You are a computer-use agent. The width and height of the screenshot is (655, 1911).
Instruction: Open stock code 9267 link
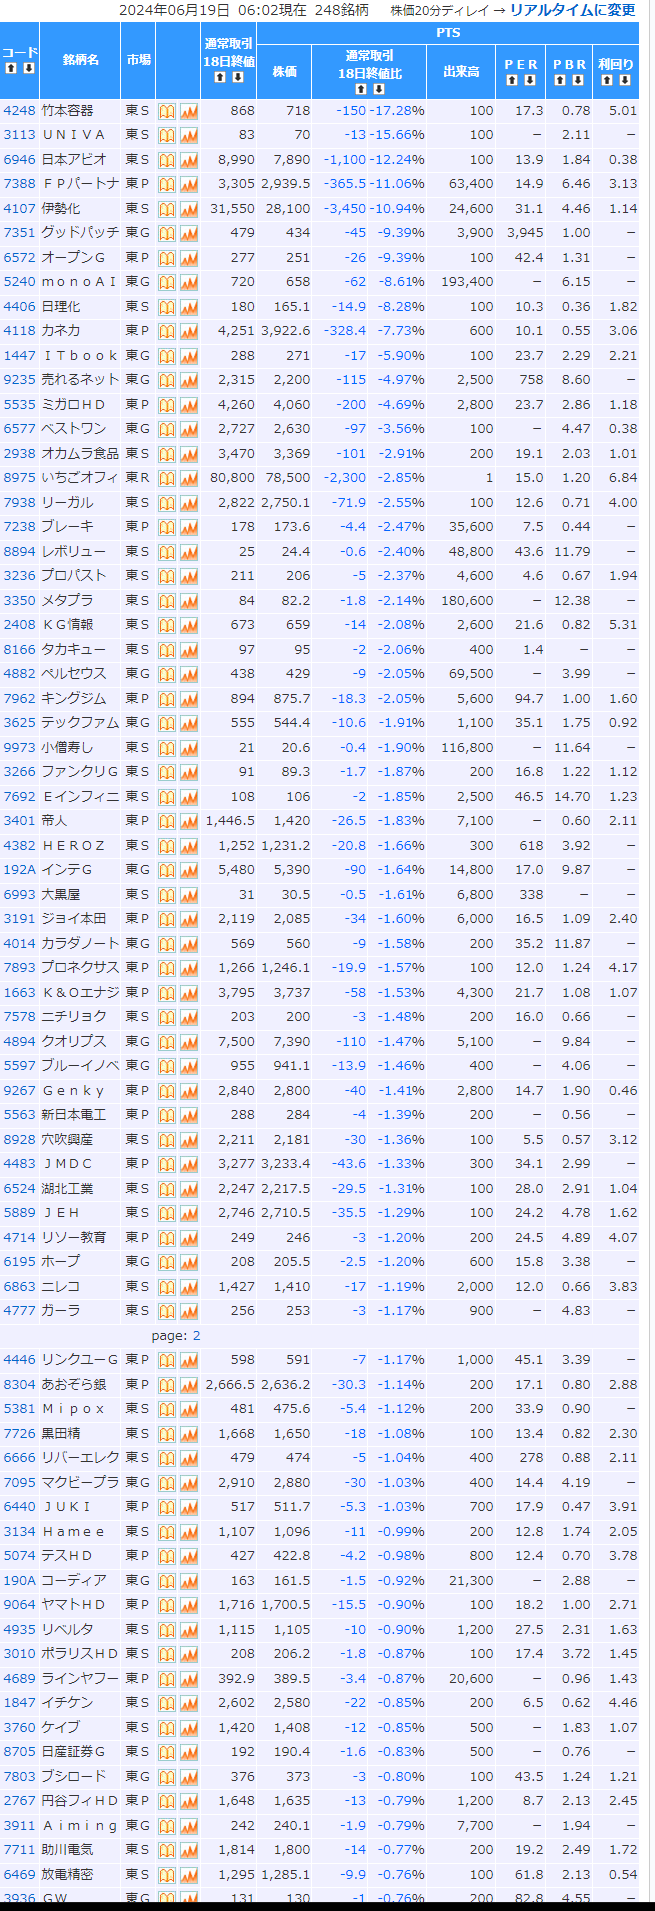tap(19, 1091)
